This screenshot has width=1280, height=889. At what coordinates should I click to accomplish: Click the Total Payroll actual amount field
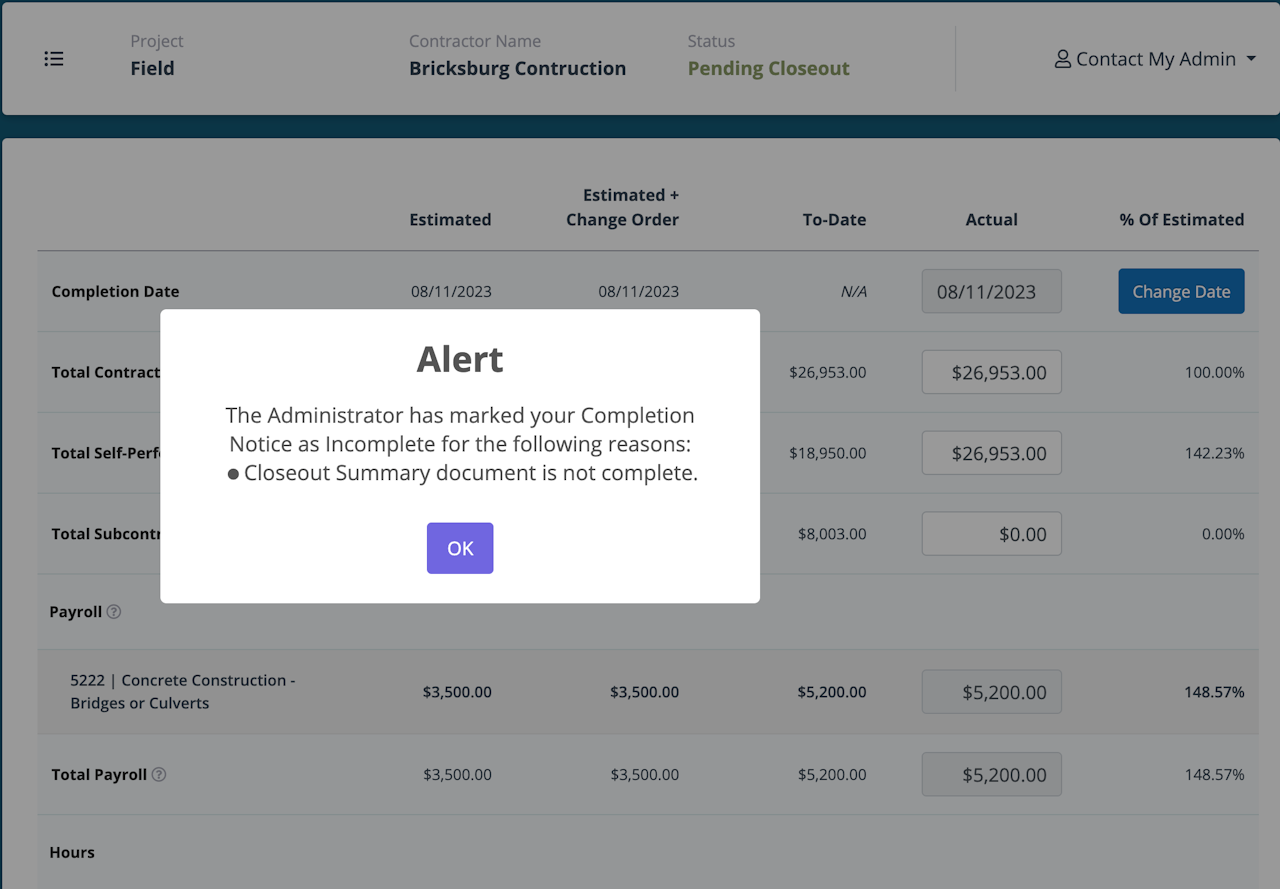(x=991, y=774)
